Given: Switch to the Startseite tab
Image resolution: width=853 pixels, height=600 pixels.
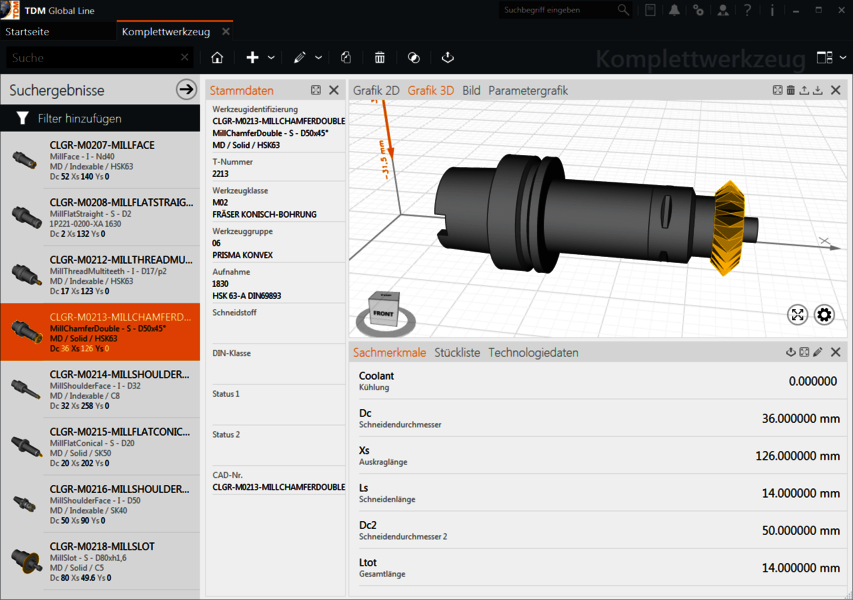Looking at the screenshot, I should tap(27, 32).
